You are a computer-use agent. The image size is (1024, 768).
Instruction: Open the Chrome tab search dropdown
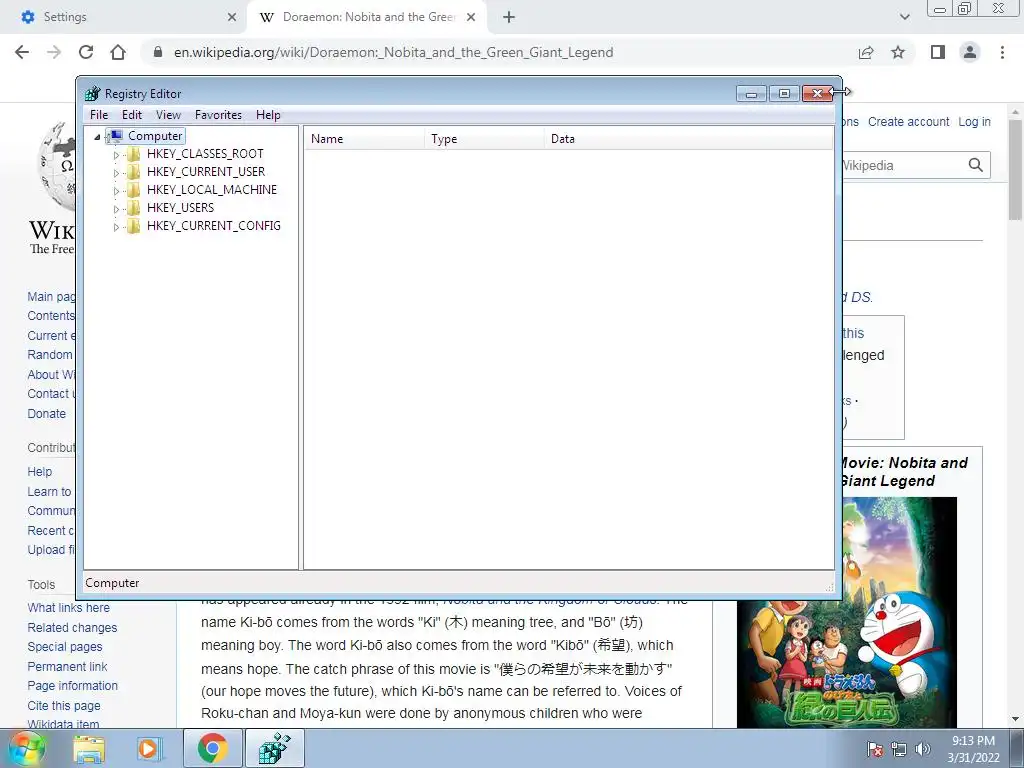click(x=904, y=18)
